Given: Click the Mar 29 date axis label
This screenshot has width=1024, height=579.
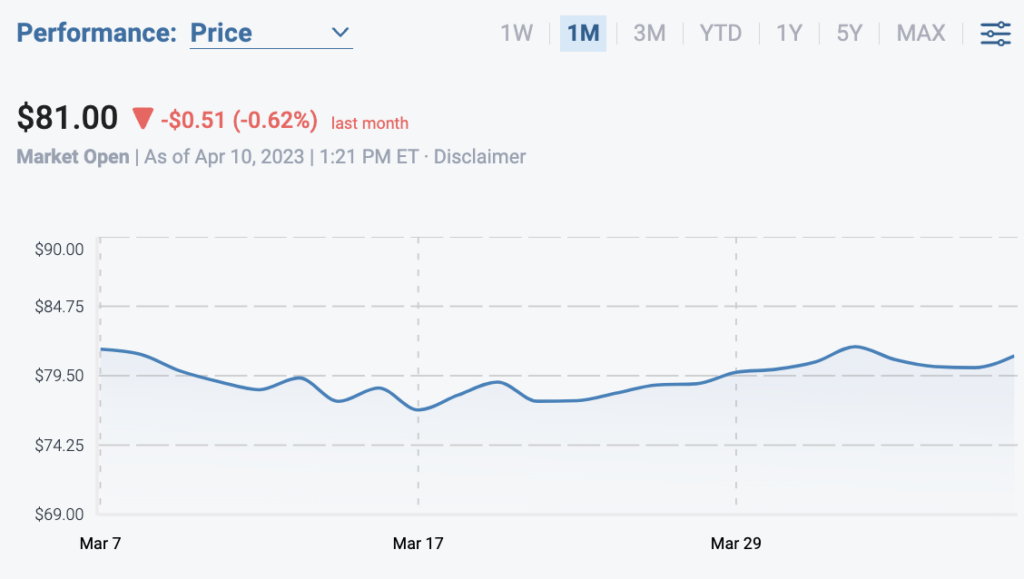Looking at the screenshot, I should tap(736, 544).
